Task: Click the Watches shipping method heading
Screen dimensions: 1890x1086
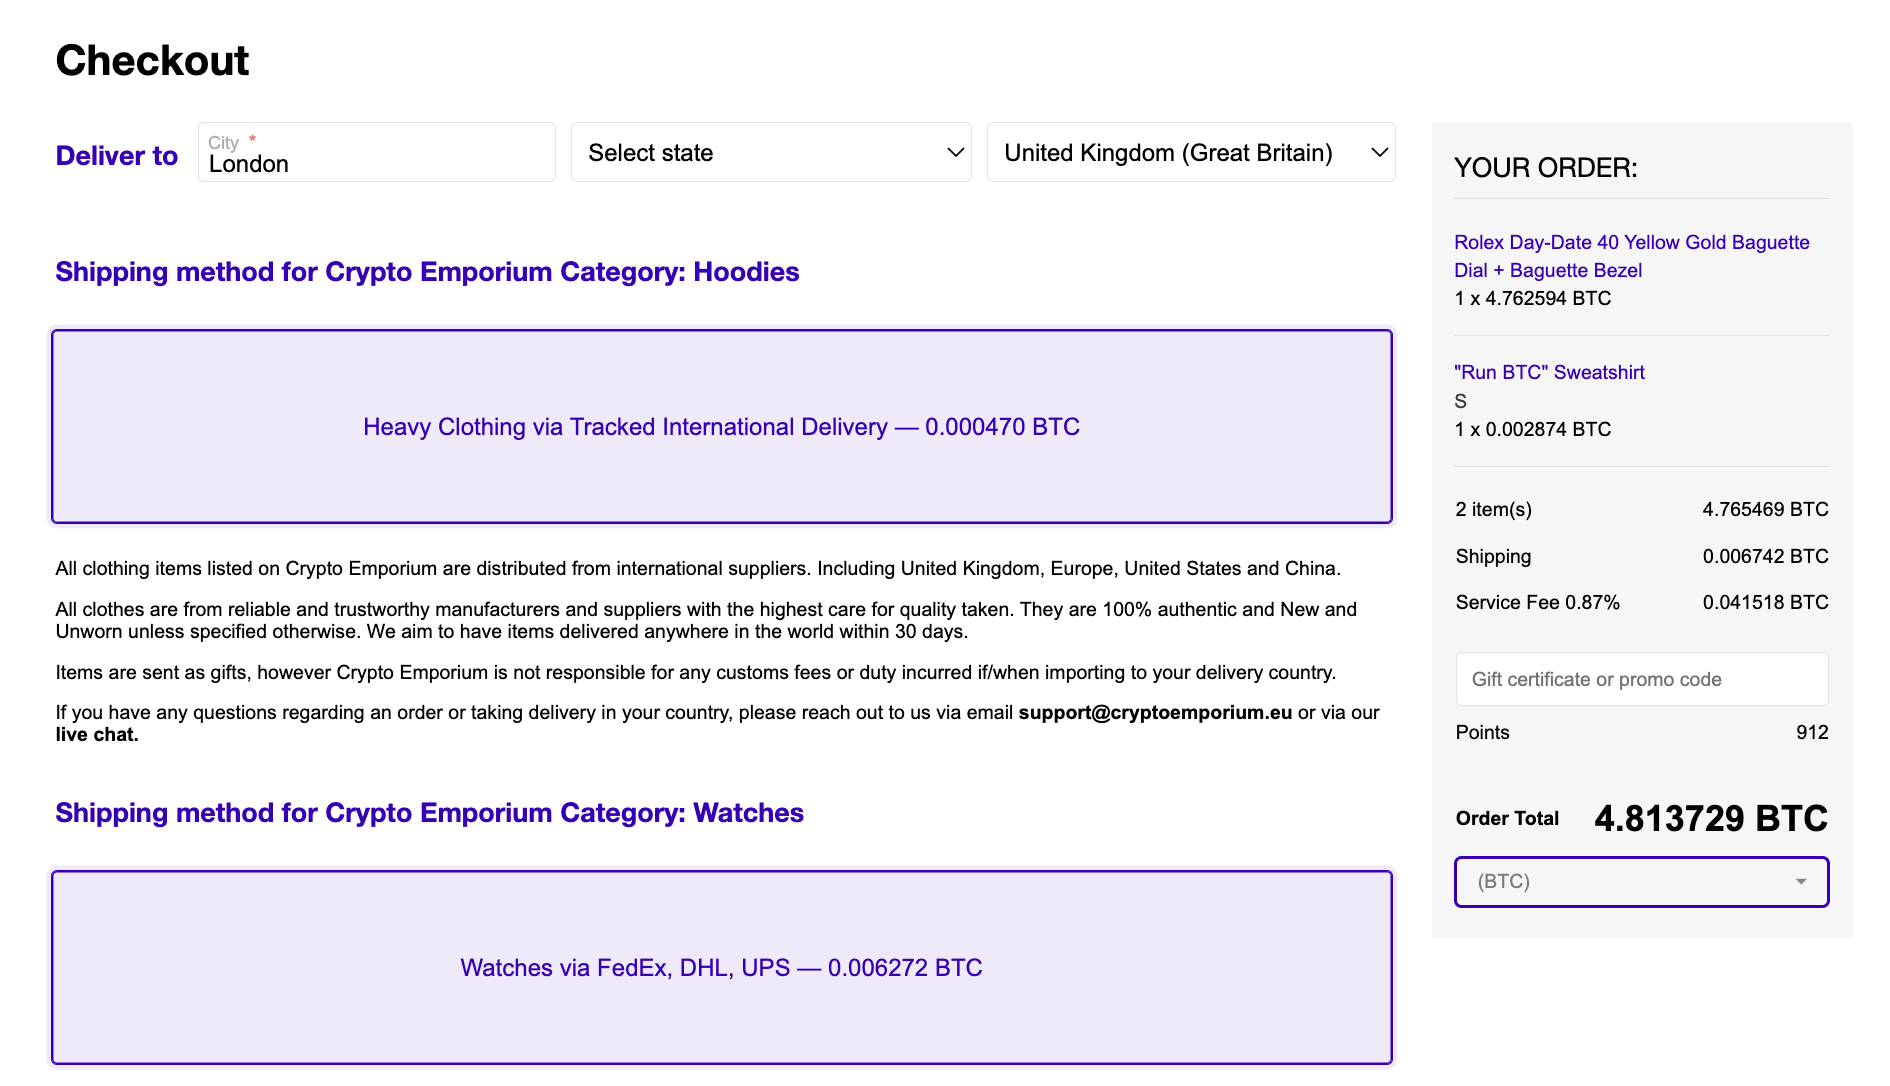Action: coord(429,813)
